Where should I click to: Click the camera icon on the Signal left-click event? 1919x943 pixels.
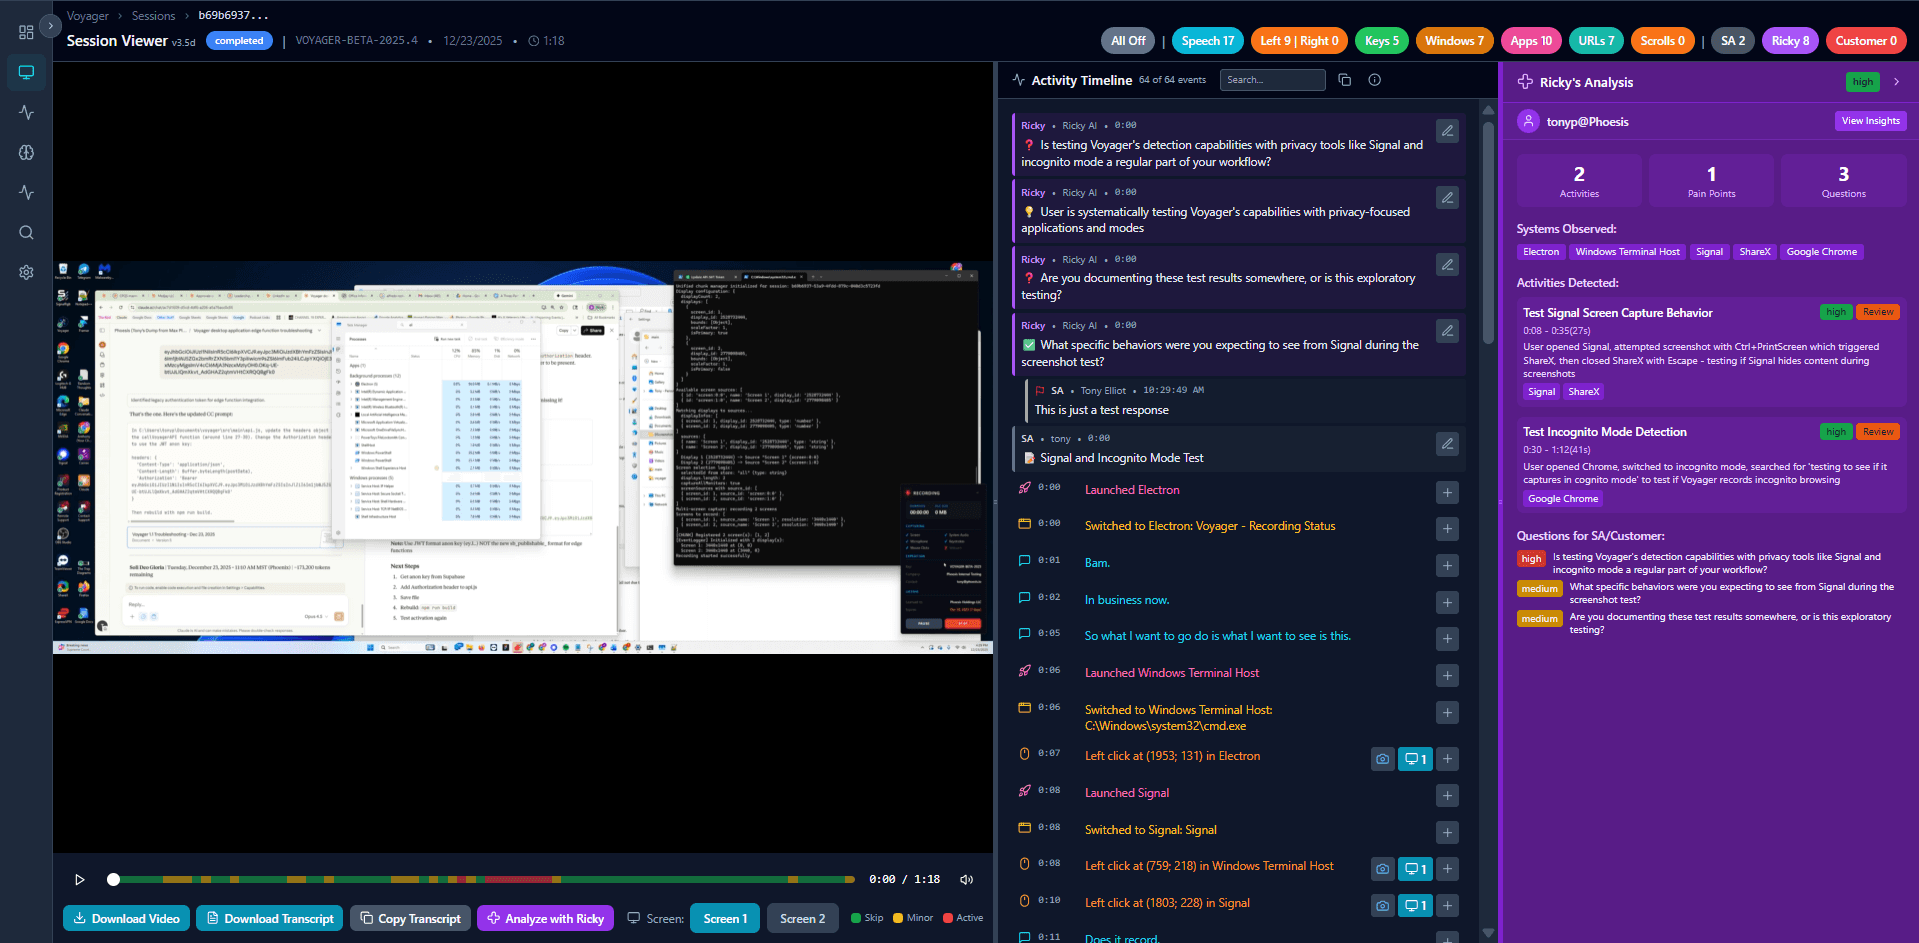click(x=1382, y=905)
